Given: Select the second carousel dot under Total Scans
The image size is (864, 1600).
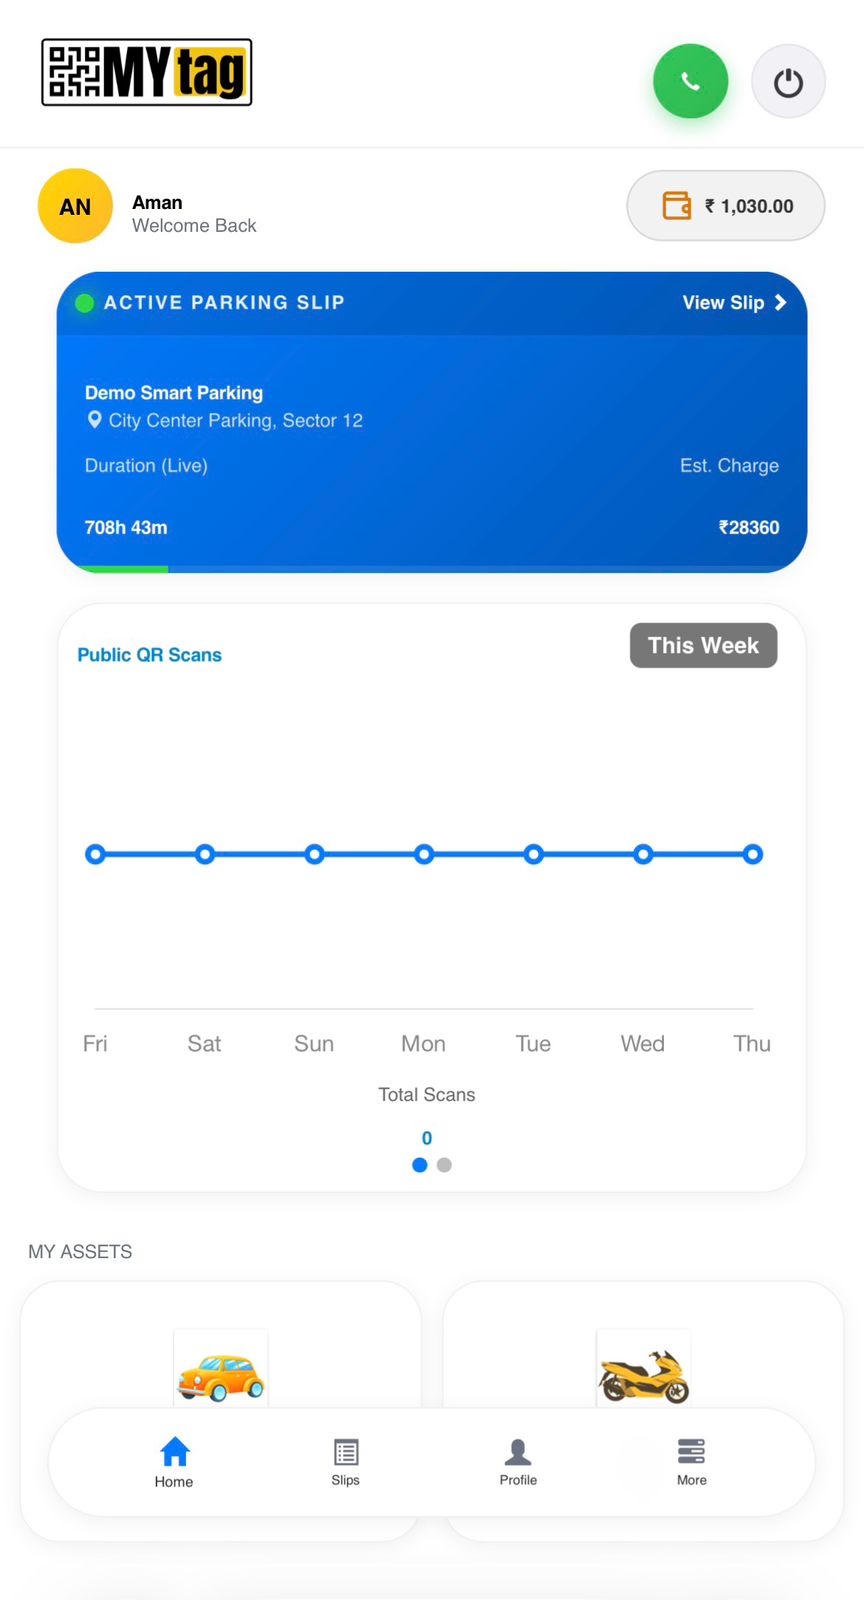Looking at the screenshot, I should 444,1165.
